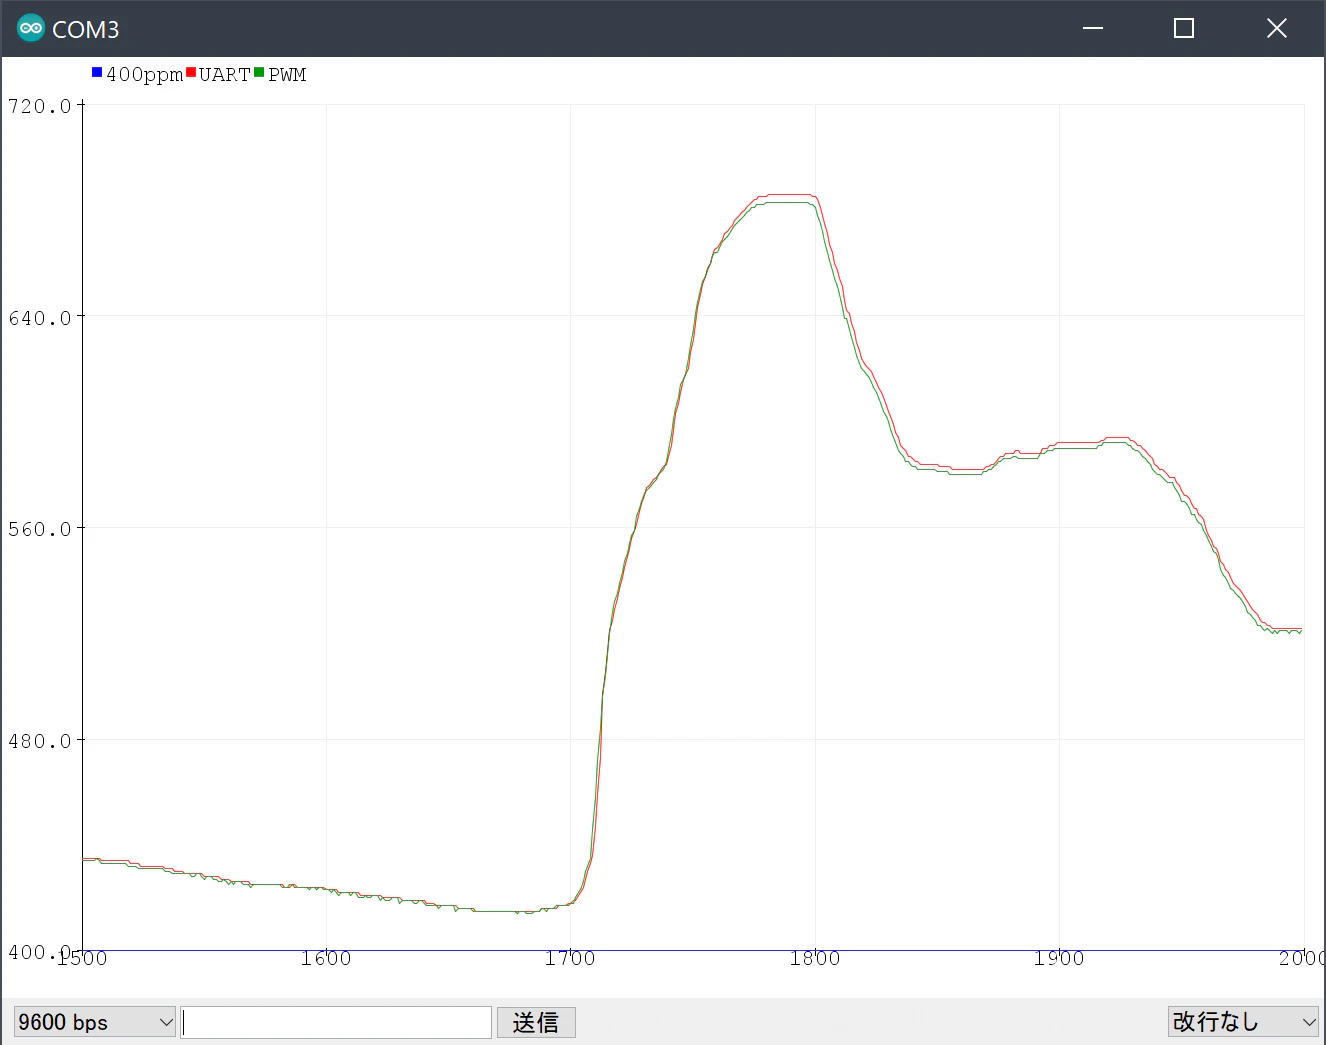Click the UART legend label
Screen dimensions: 1326x1045
coord(224,74)
